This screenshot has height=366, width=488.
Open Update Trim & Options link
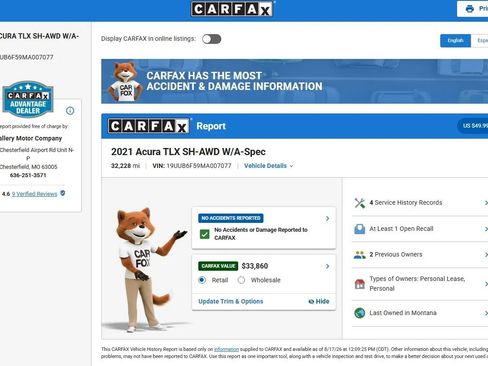pyautogui.click(x=231, y=301)
